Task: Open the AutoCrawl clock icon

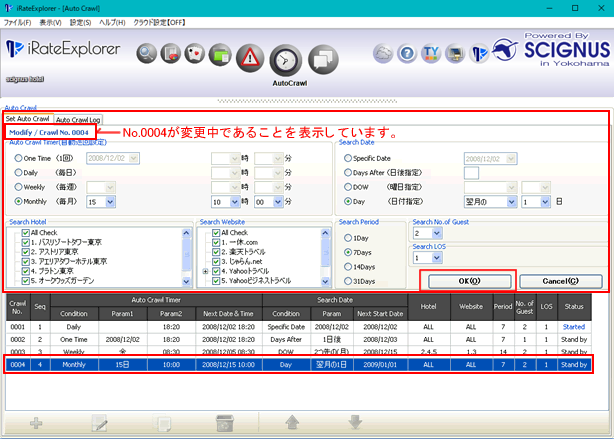Action: click(286, 59)
